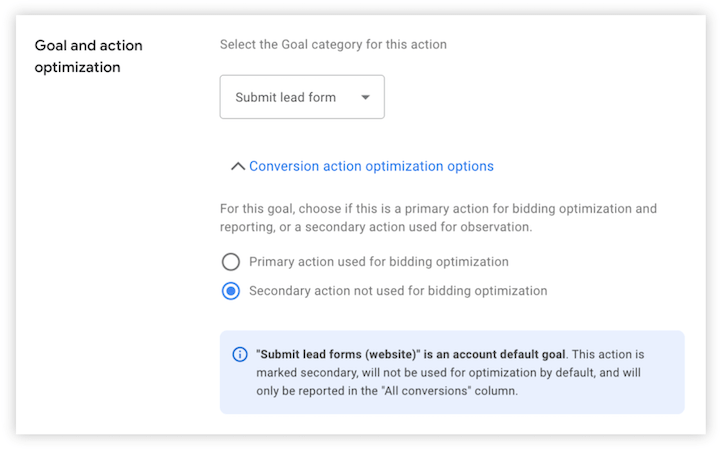Select the Secondary action radio button
This screenshot has width=720, height=453.
click(x=231, y=291)
